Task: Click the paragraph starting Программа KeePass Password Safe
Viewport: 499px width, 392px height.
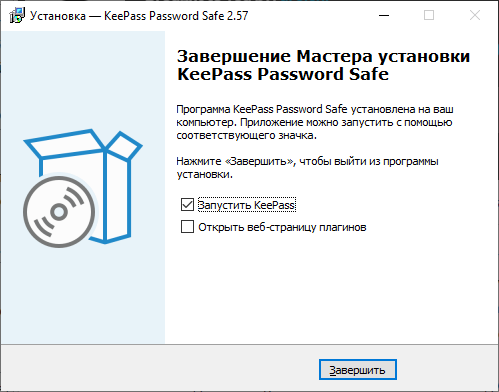Action: (315, 122)
